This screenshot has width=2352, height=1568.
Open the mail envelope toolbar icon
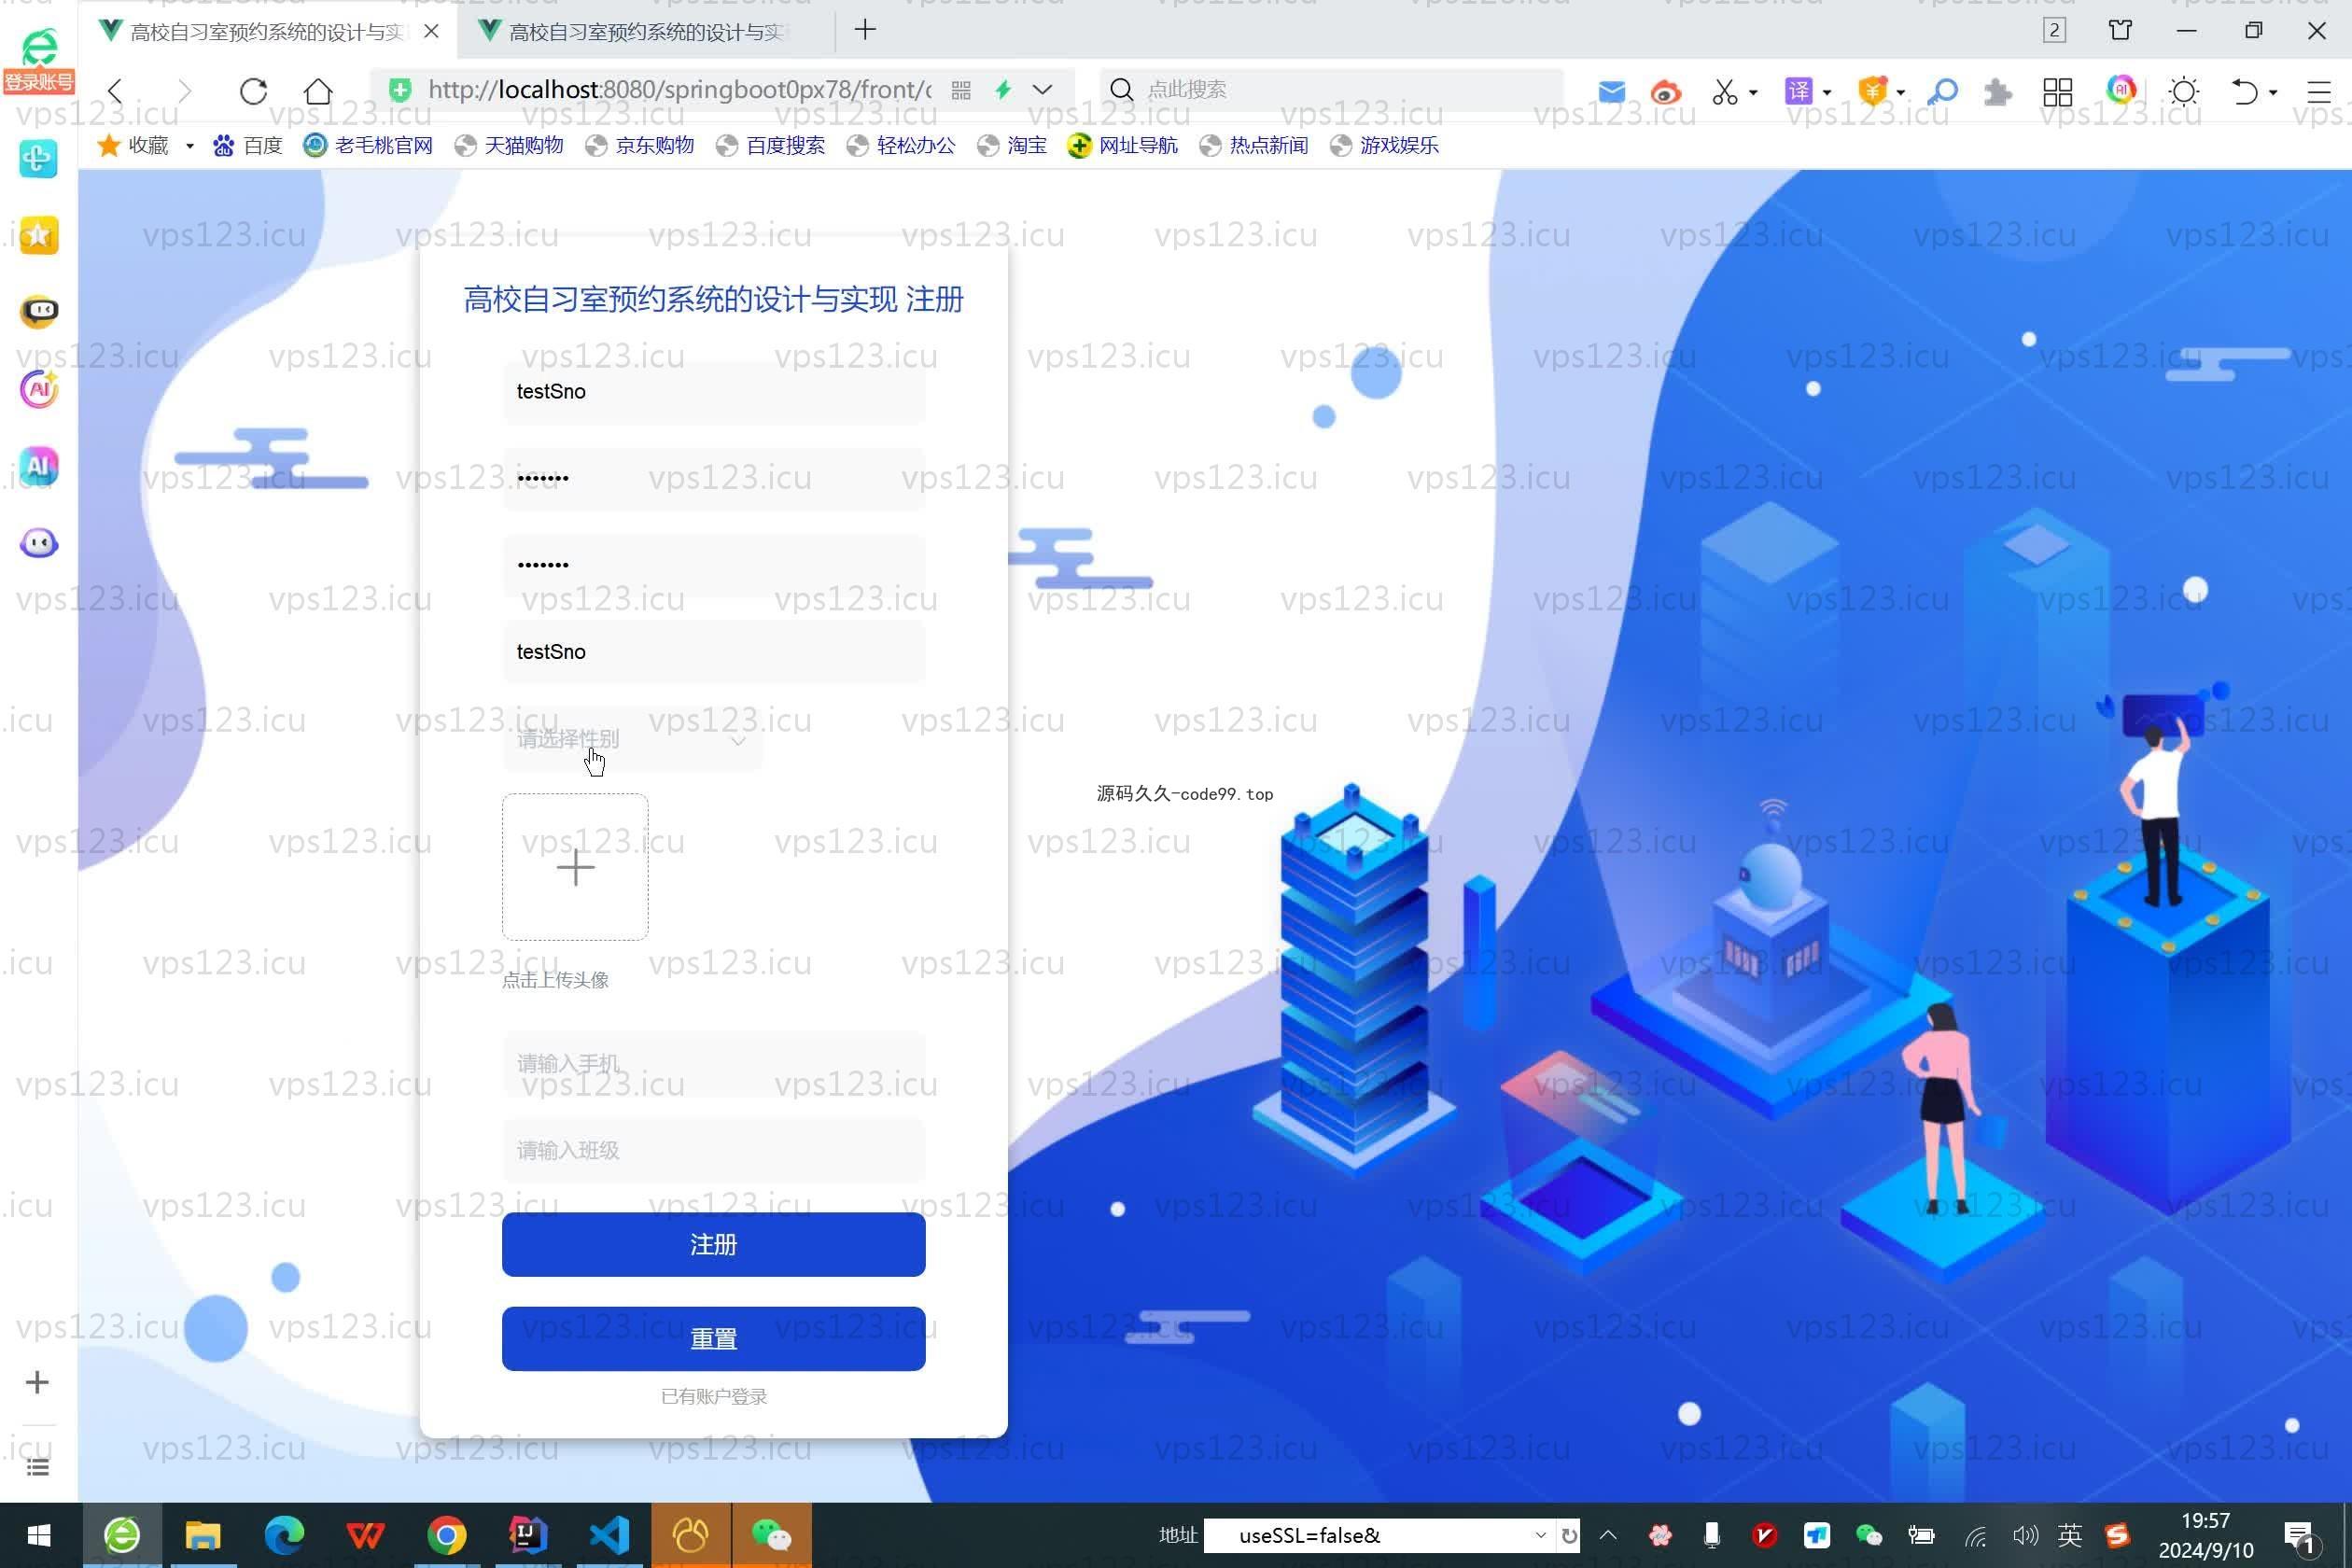click(1611, 92)
